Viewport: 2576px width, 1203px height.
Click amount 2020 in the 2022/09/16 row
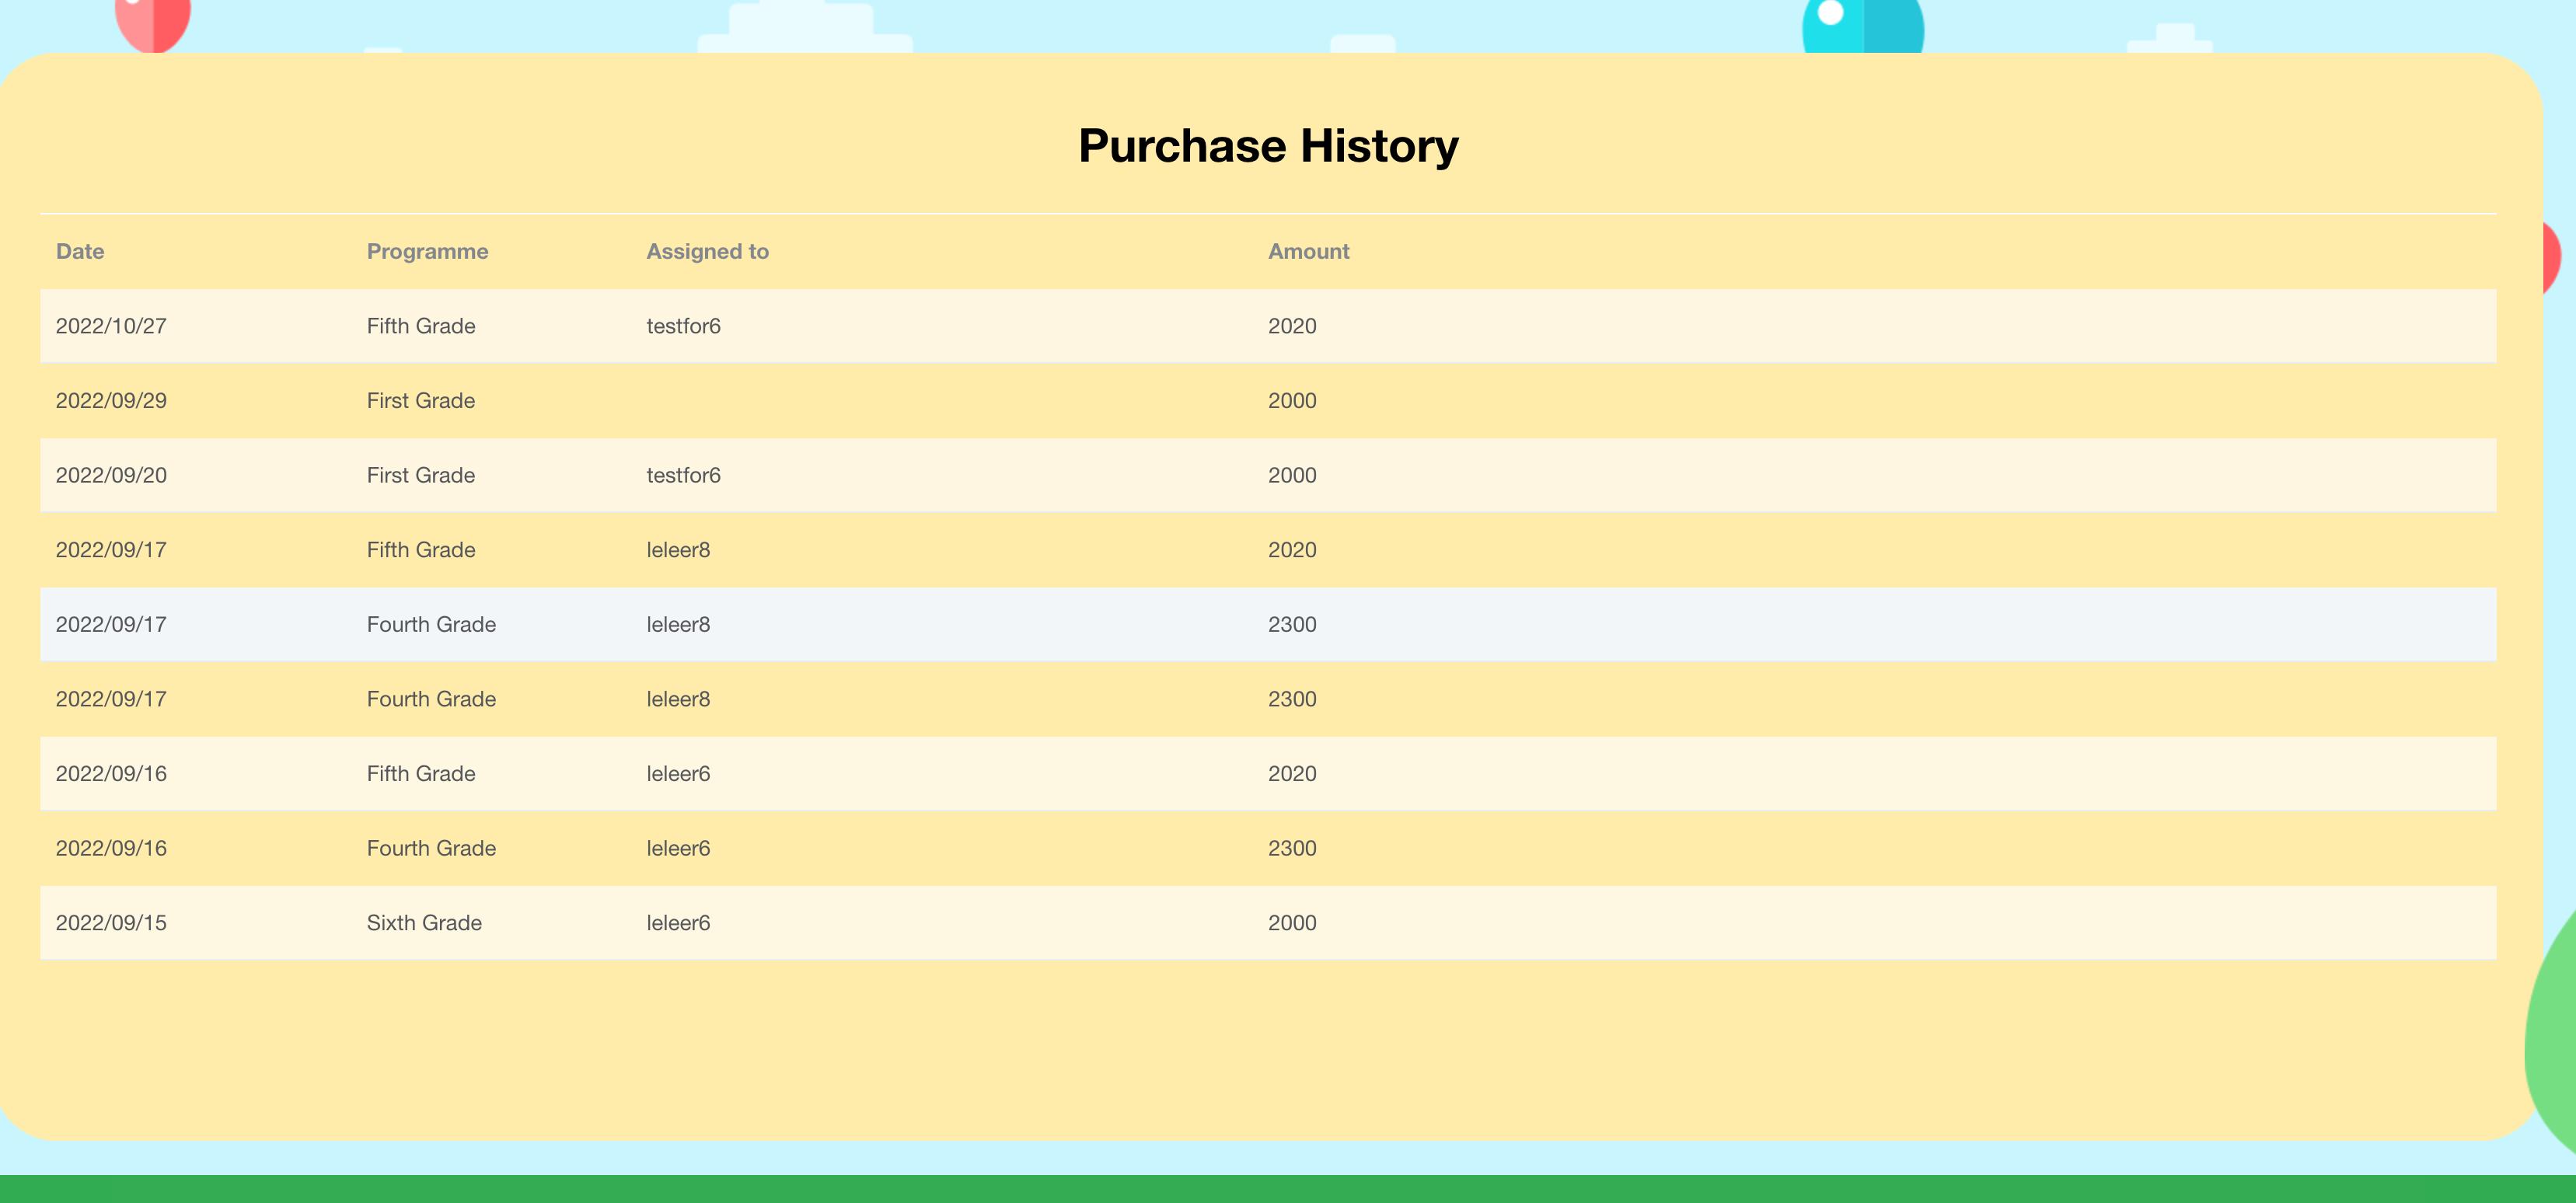[1292, 773]
